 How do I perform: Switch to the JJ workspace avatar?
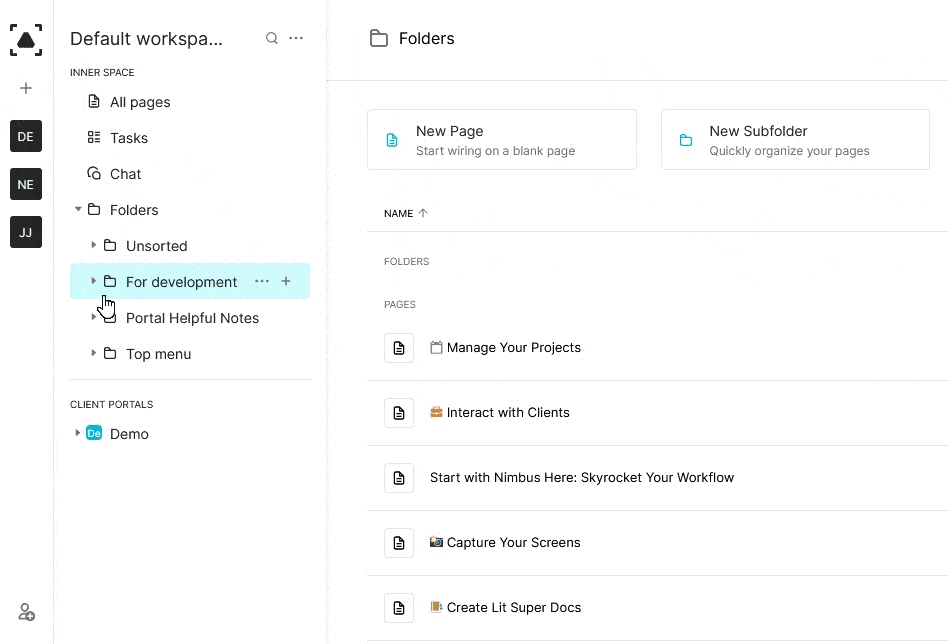click(x=26, y=232)
